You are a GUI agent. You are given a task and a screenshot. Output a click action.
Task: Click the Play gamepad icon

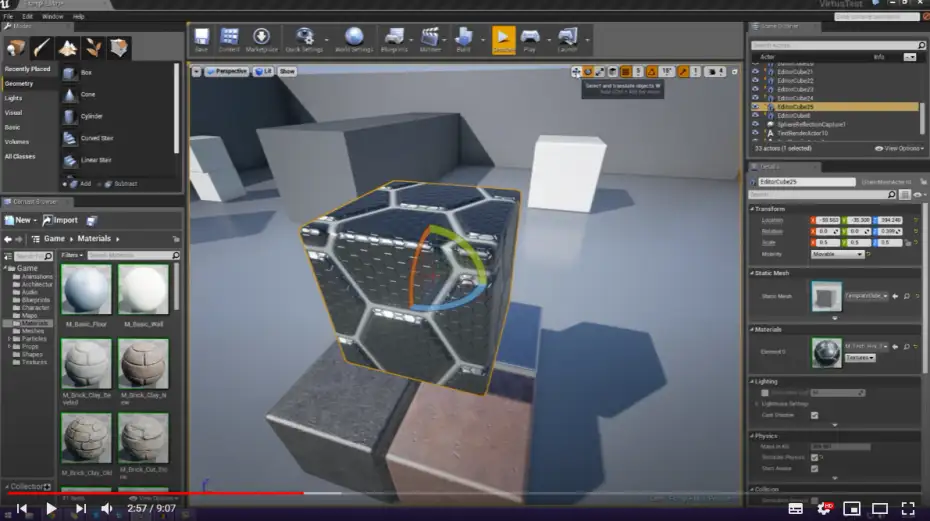(530, 40)
